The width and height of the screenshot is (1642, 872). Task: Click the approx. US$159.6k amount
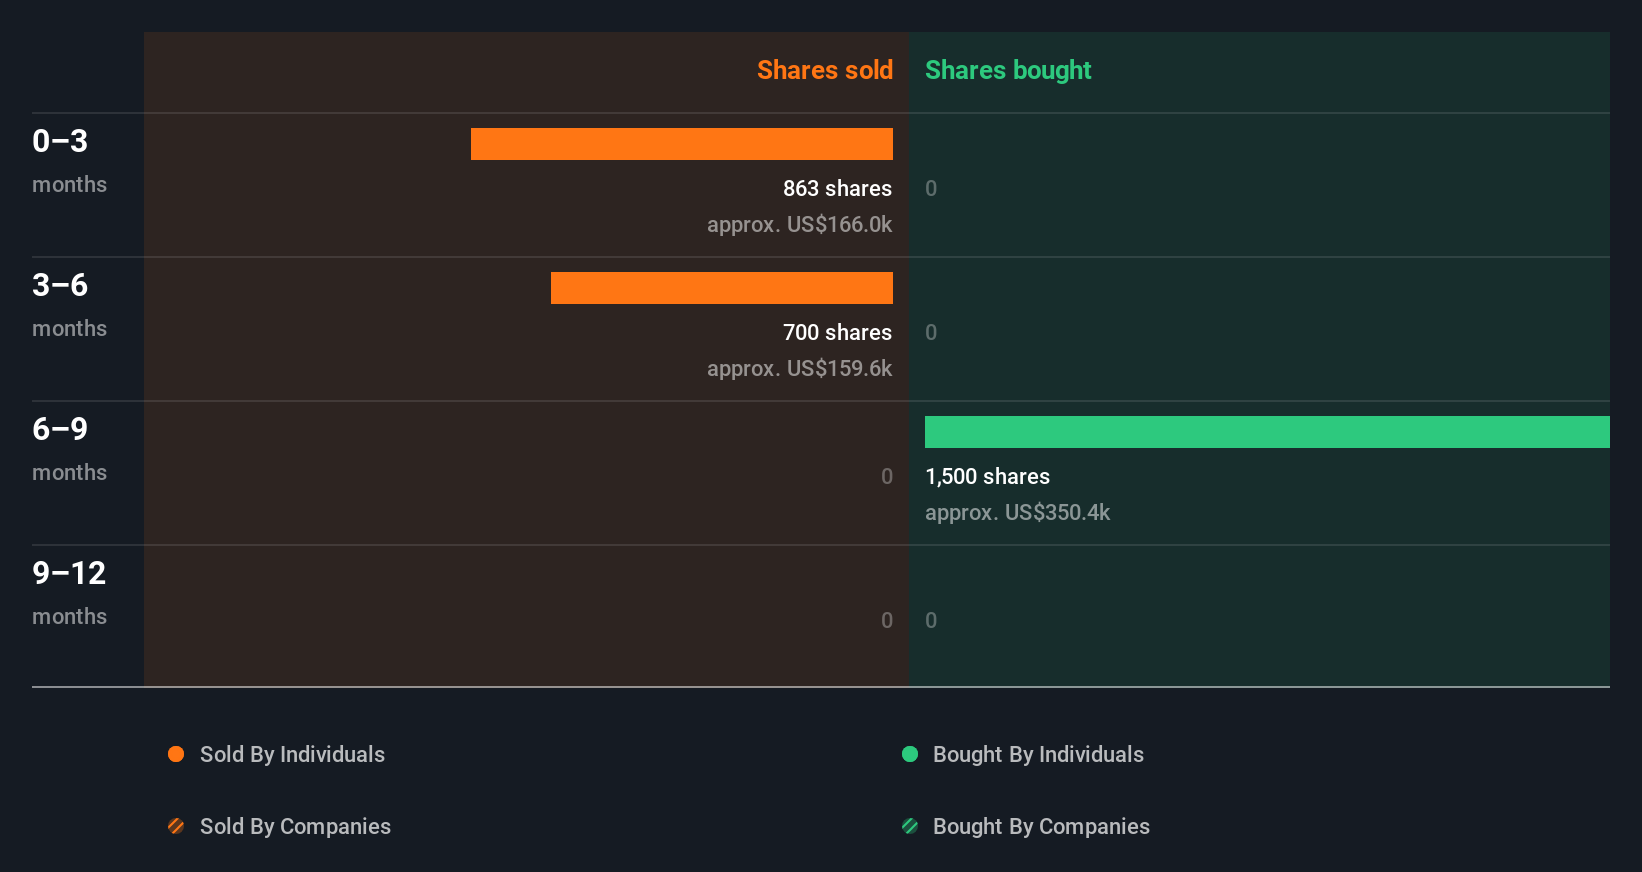799,369
